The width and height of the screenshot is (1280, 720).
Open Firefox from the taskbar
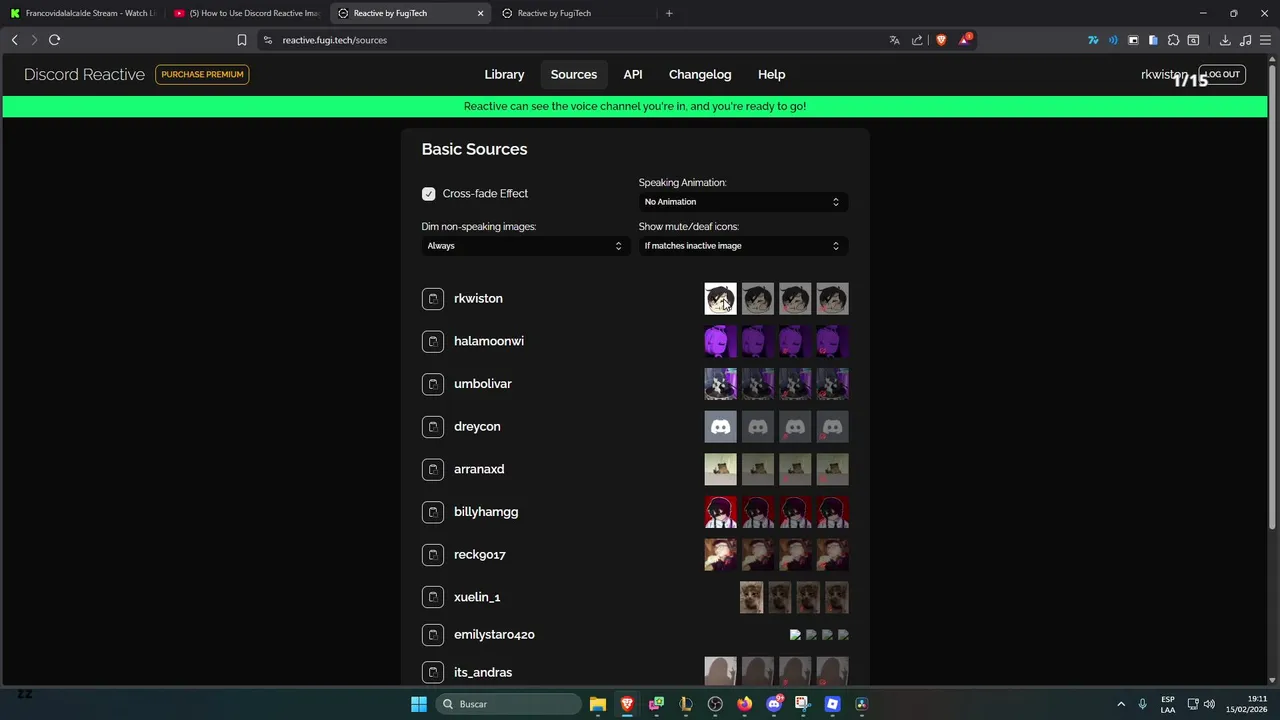click(744, 704)
